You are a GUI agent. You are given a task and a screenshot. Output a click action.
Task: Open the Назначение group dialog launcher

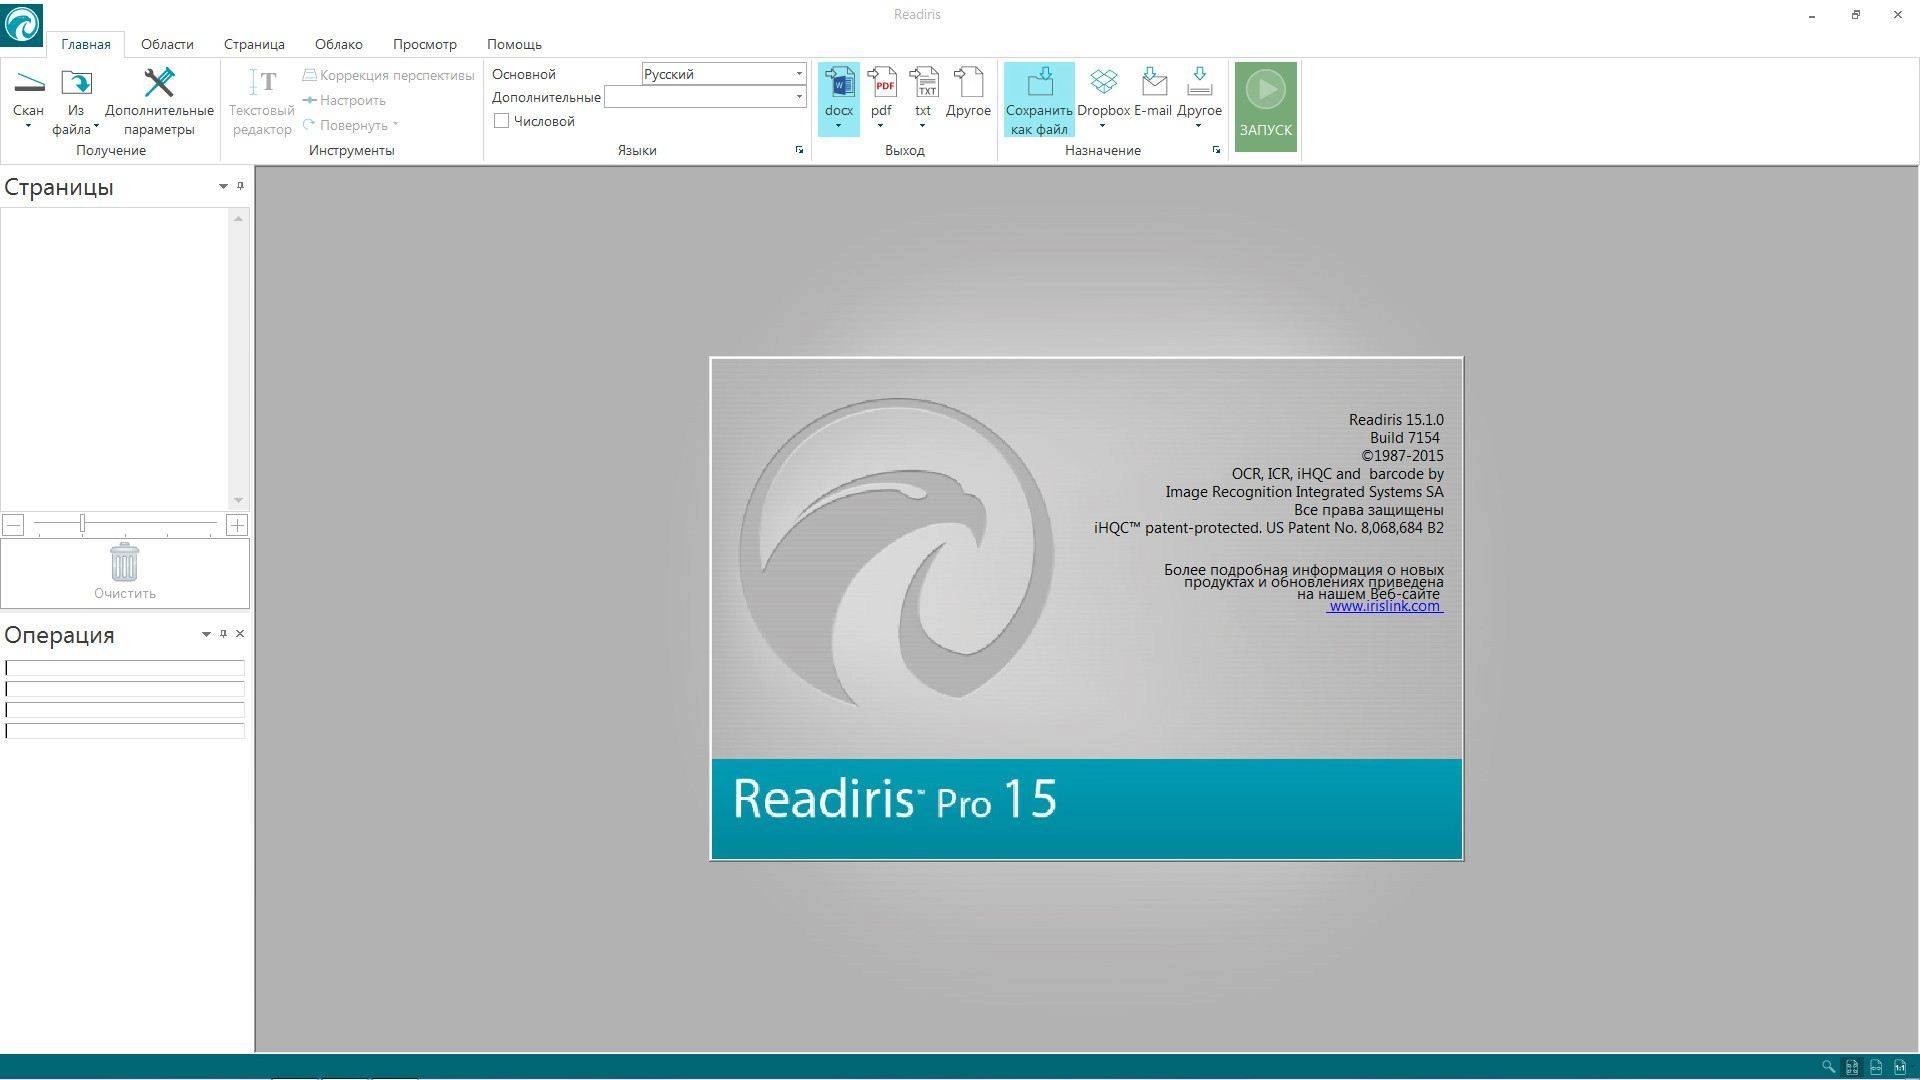(x=1216, y=150)
